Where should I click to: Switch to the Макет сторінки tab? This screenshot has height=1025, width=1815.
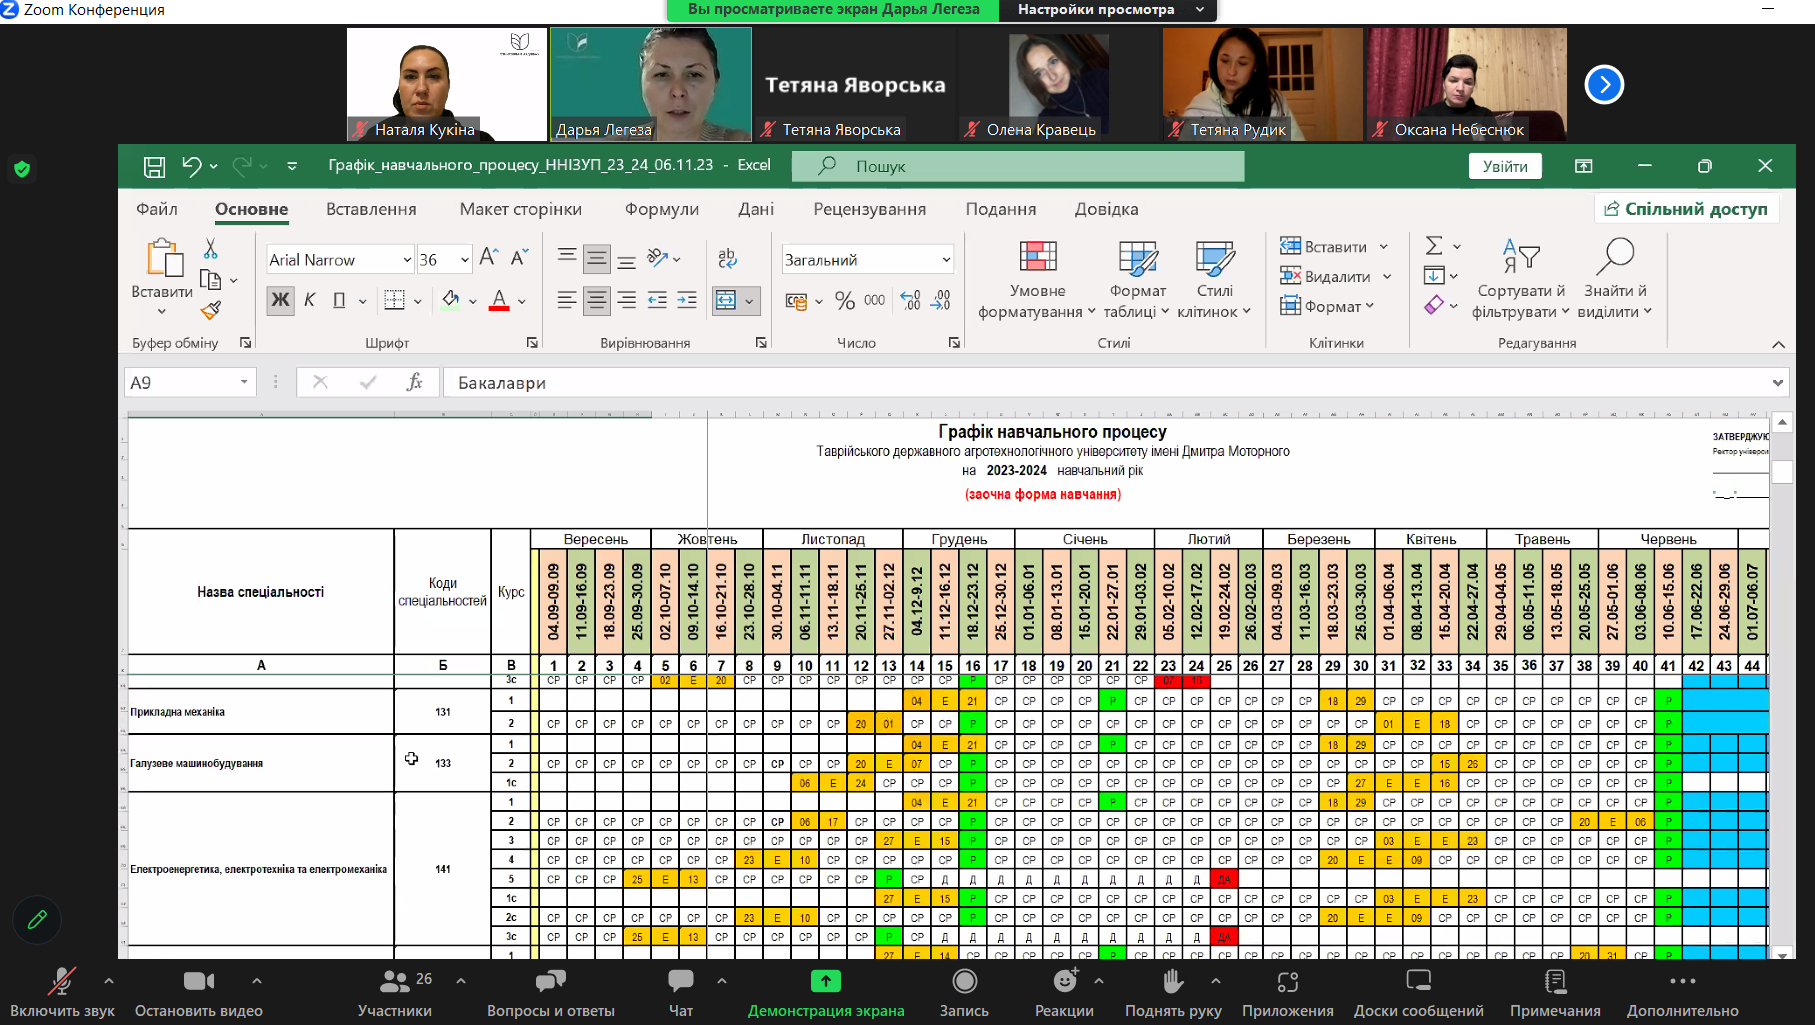[521, 209]
